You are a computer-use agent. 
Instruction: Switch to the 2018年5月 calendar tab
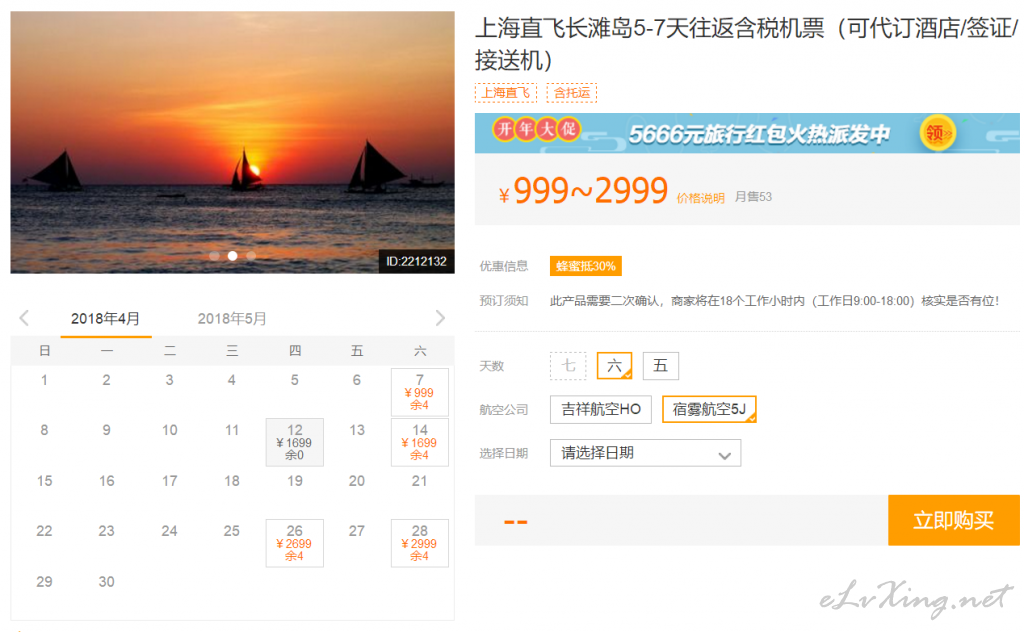point(232,319)
